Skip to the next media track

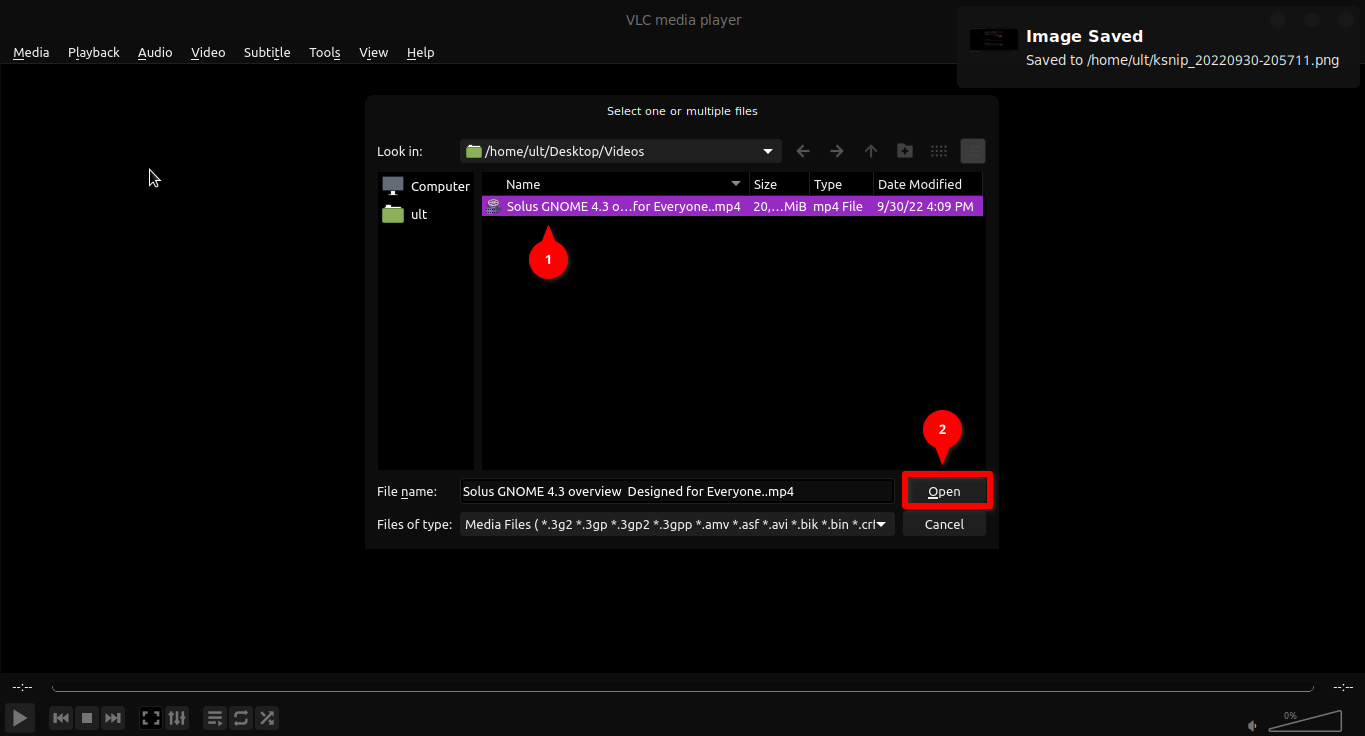click(x=113, y=718)
